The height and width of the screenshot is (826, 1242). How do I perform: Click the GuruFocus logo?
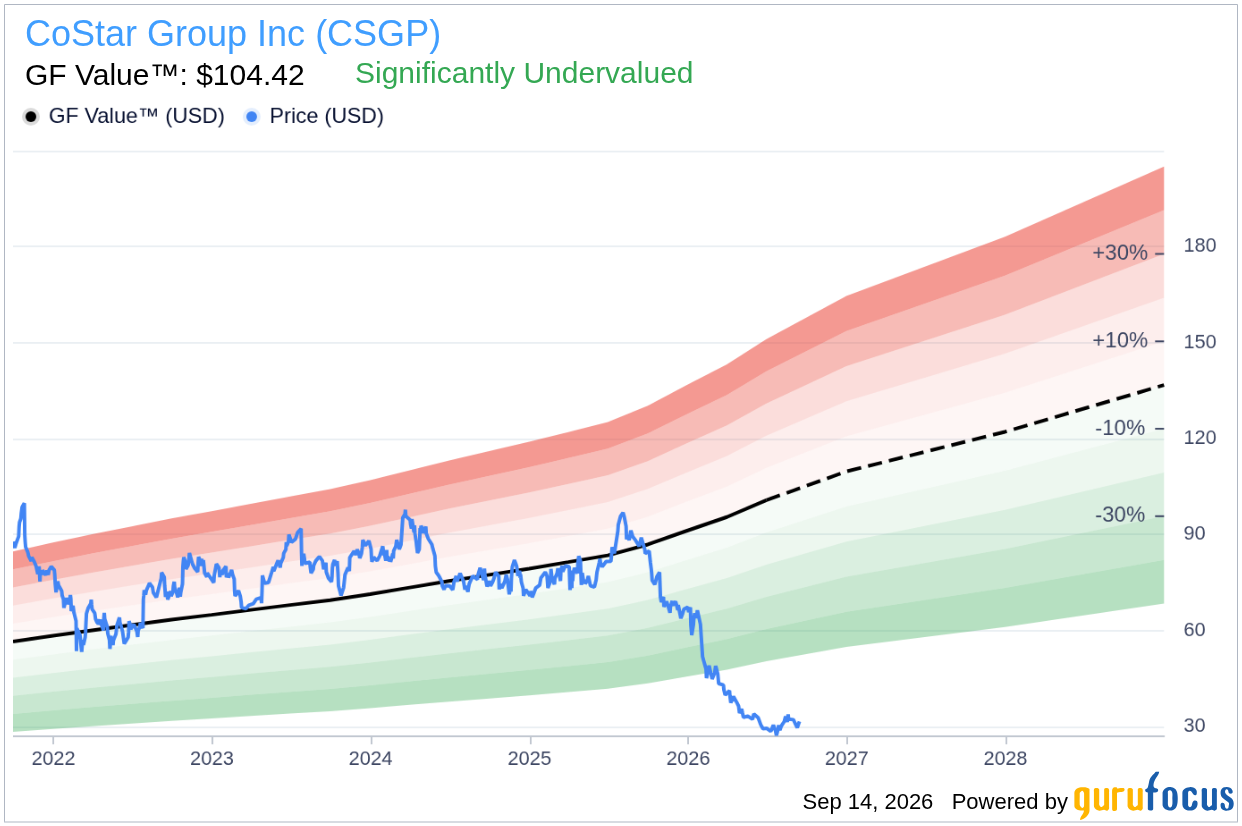tap(1154, 797)
